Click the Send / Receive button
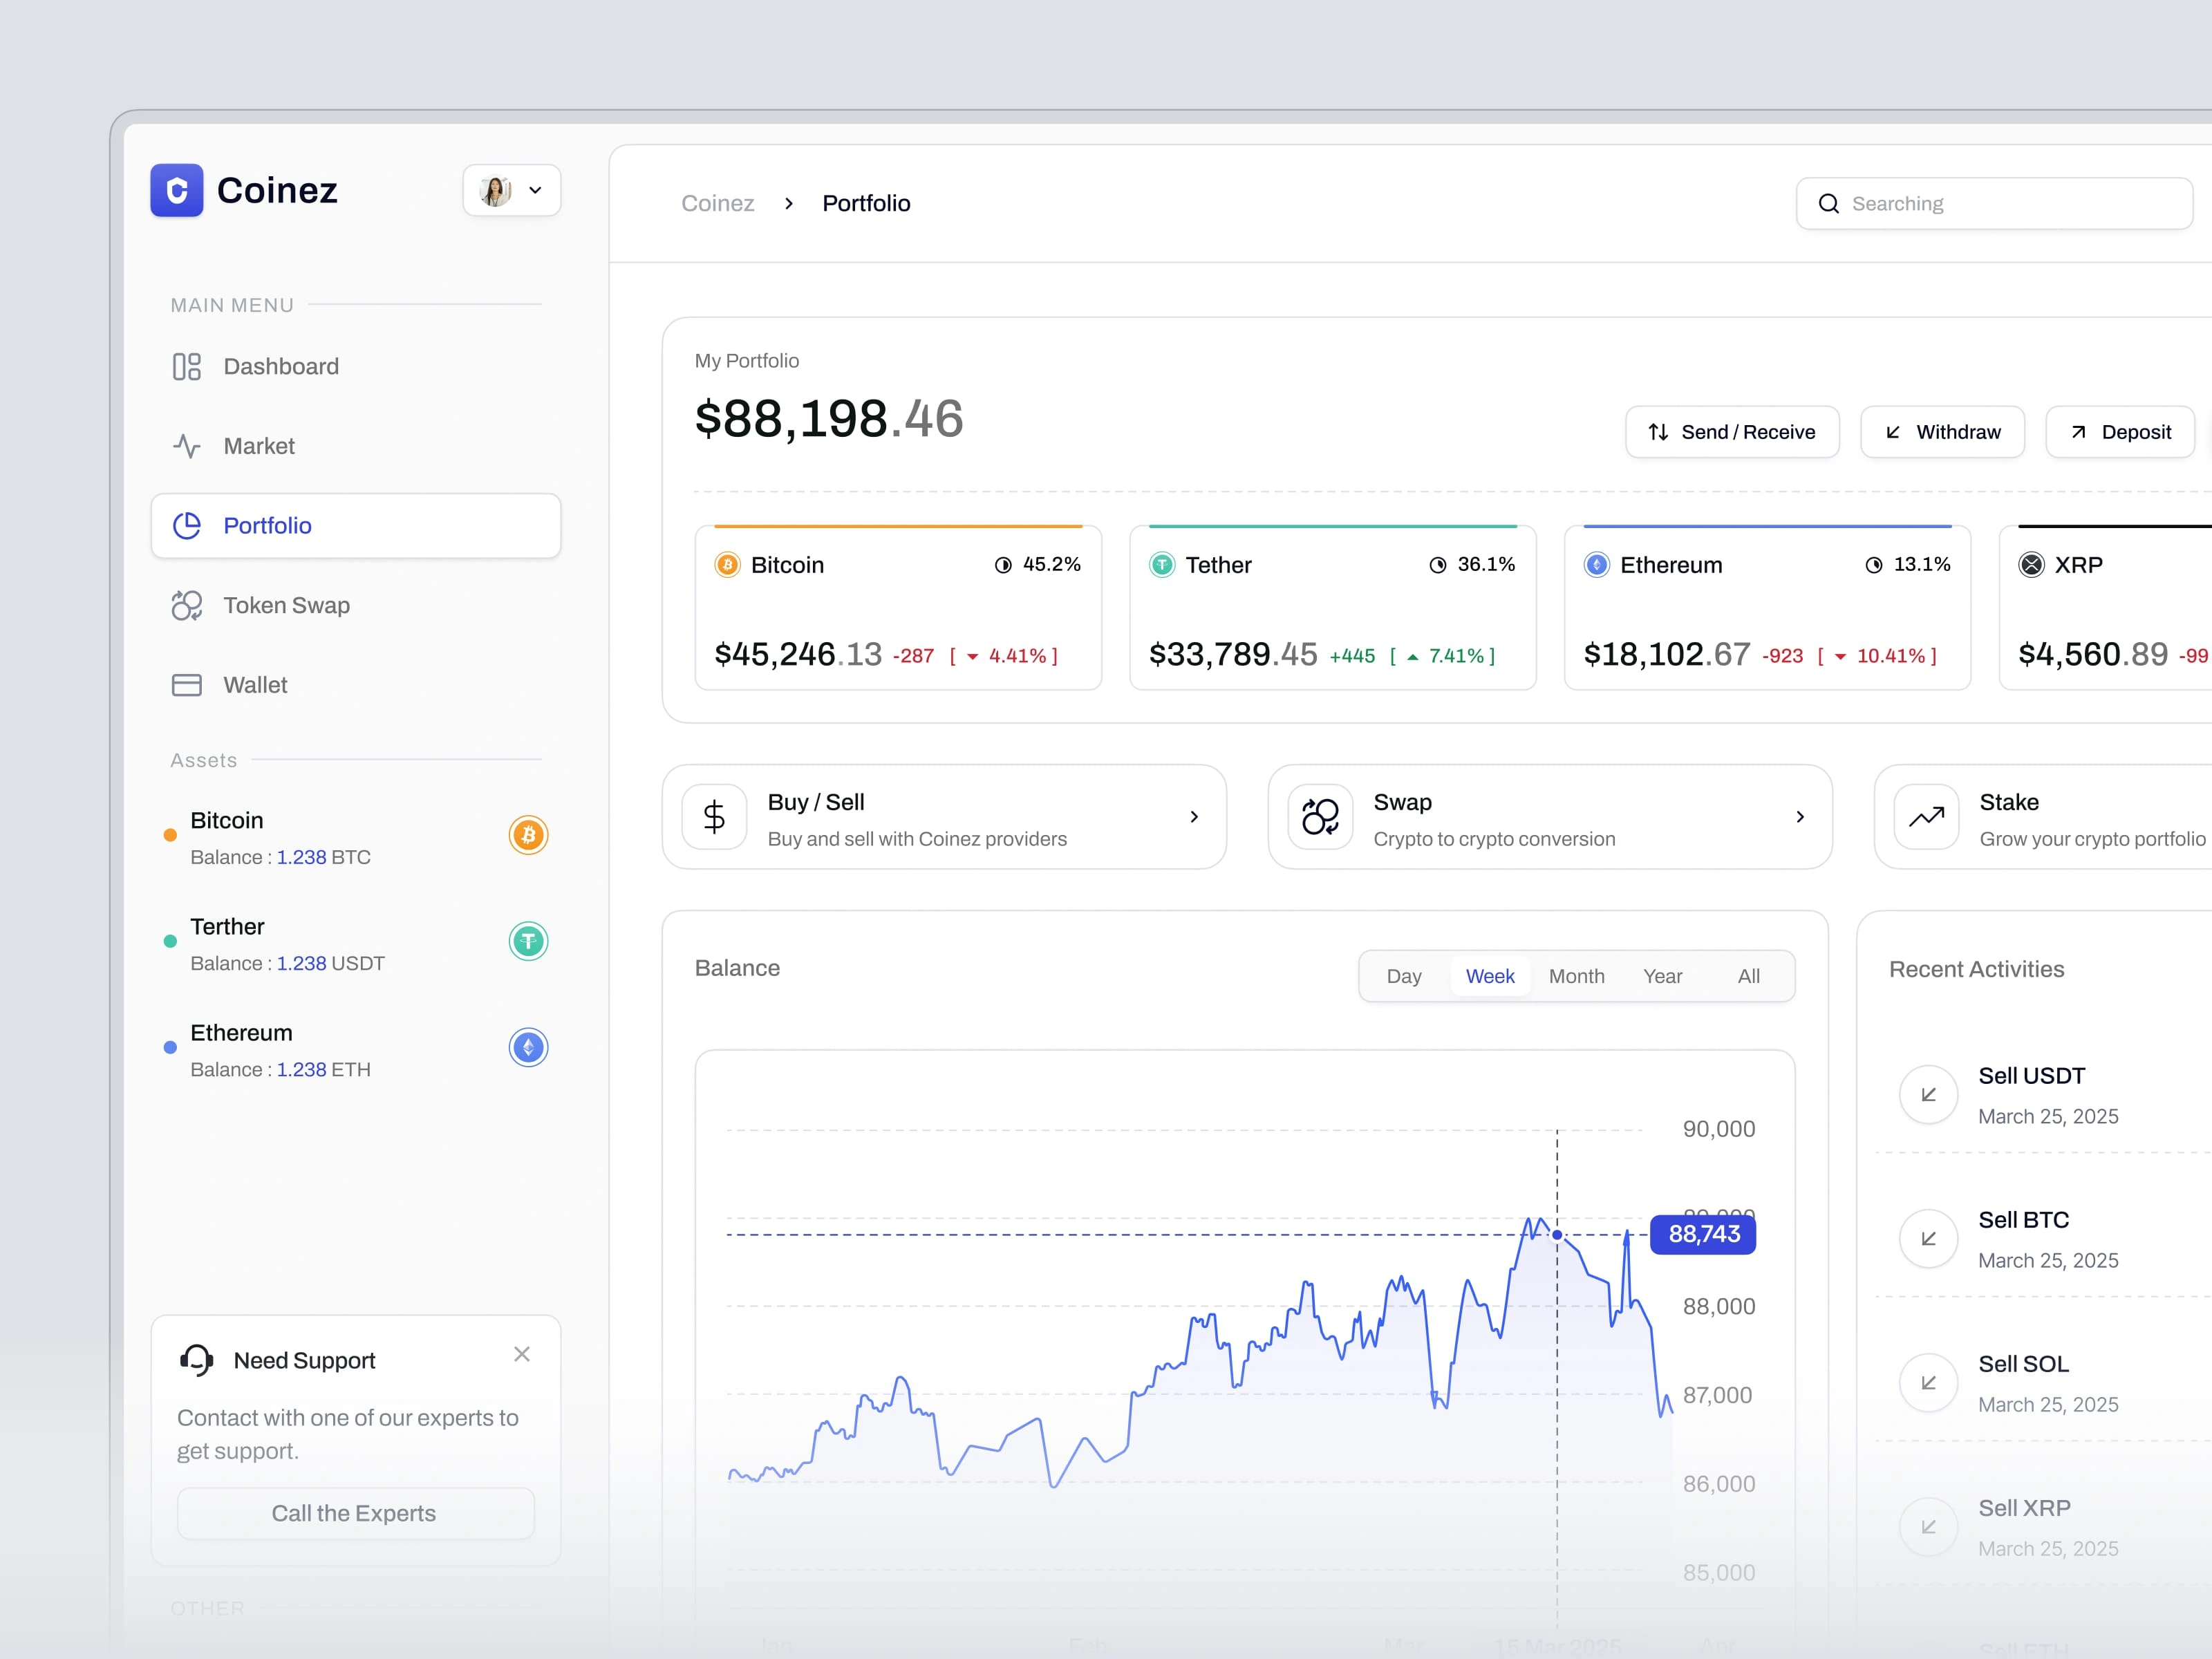 point(1732,432)
